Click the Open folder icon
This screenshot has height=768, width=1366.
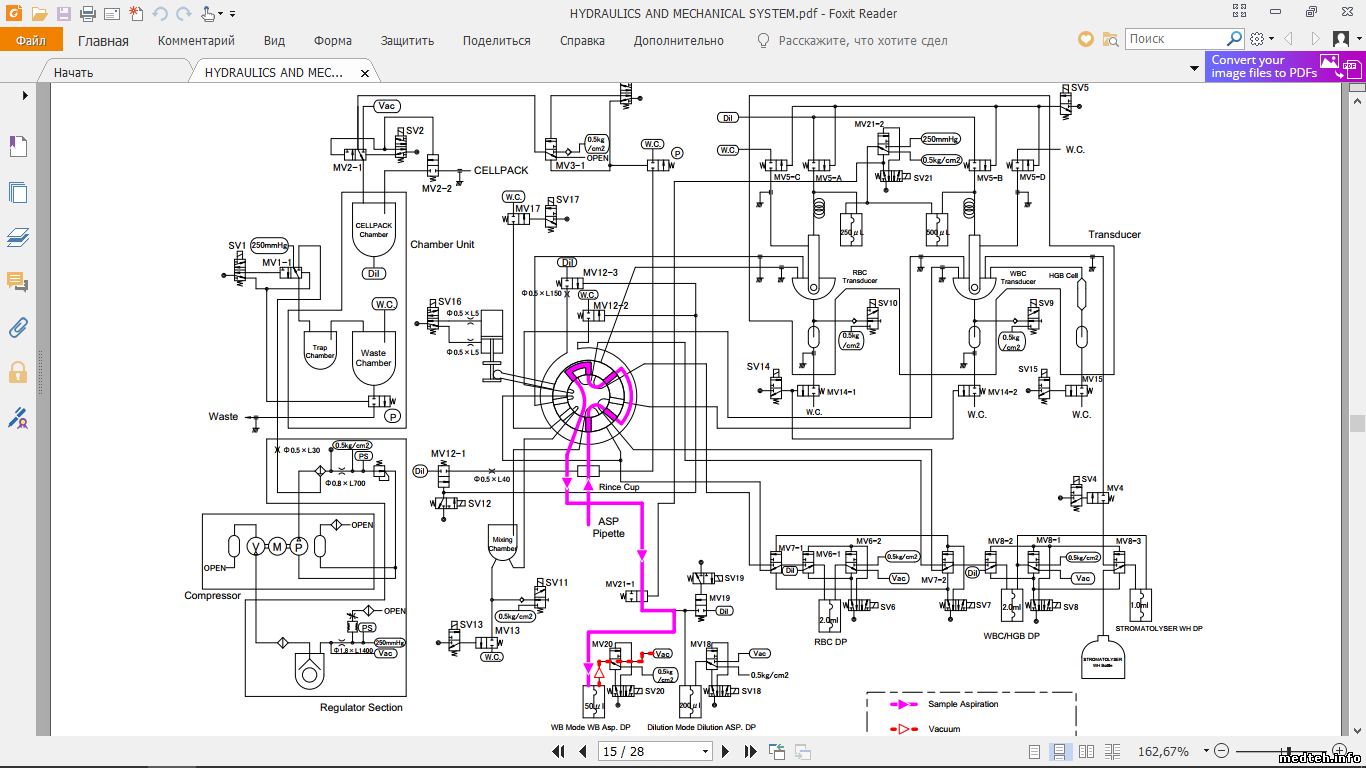pos(39,14)
